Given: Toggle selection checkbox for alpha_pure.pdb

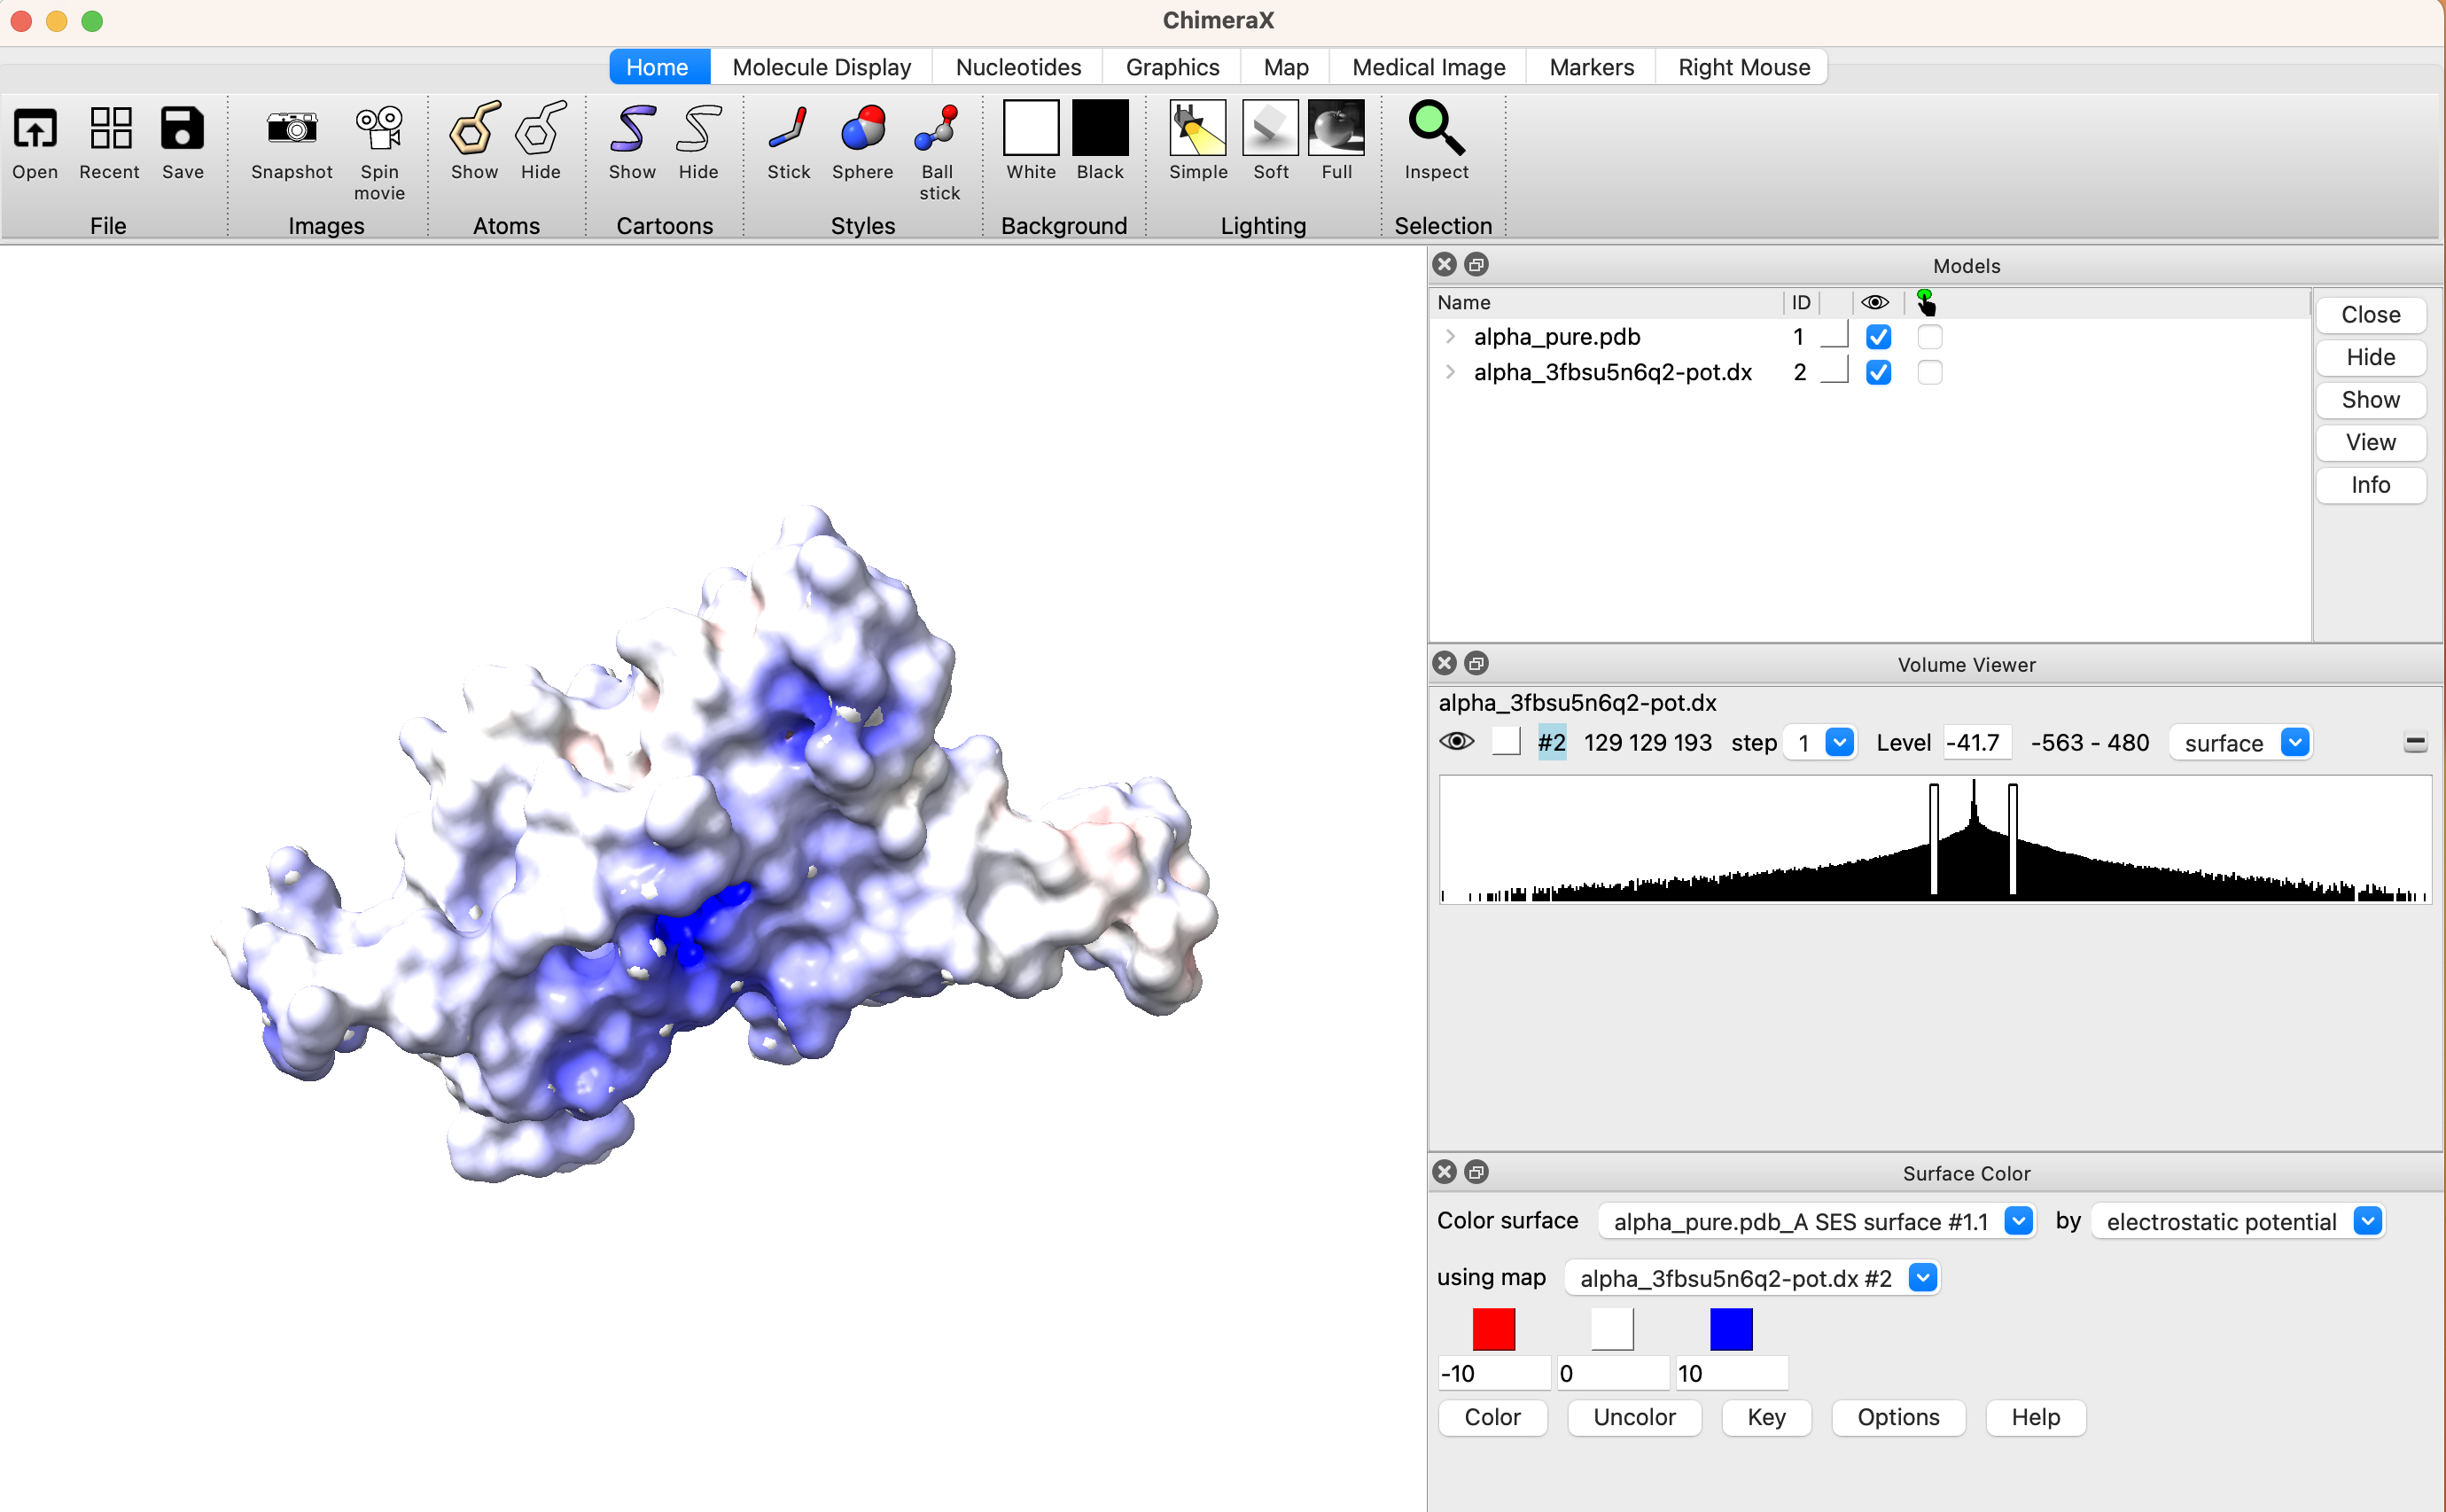Looking at the screenshot, I should pos(1929,337).
